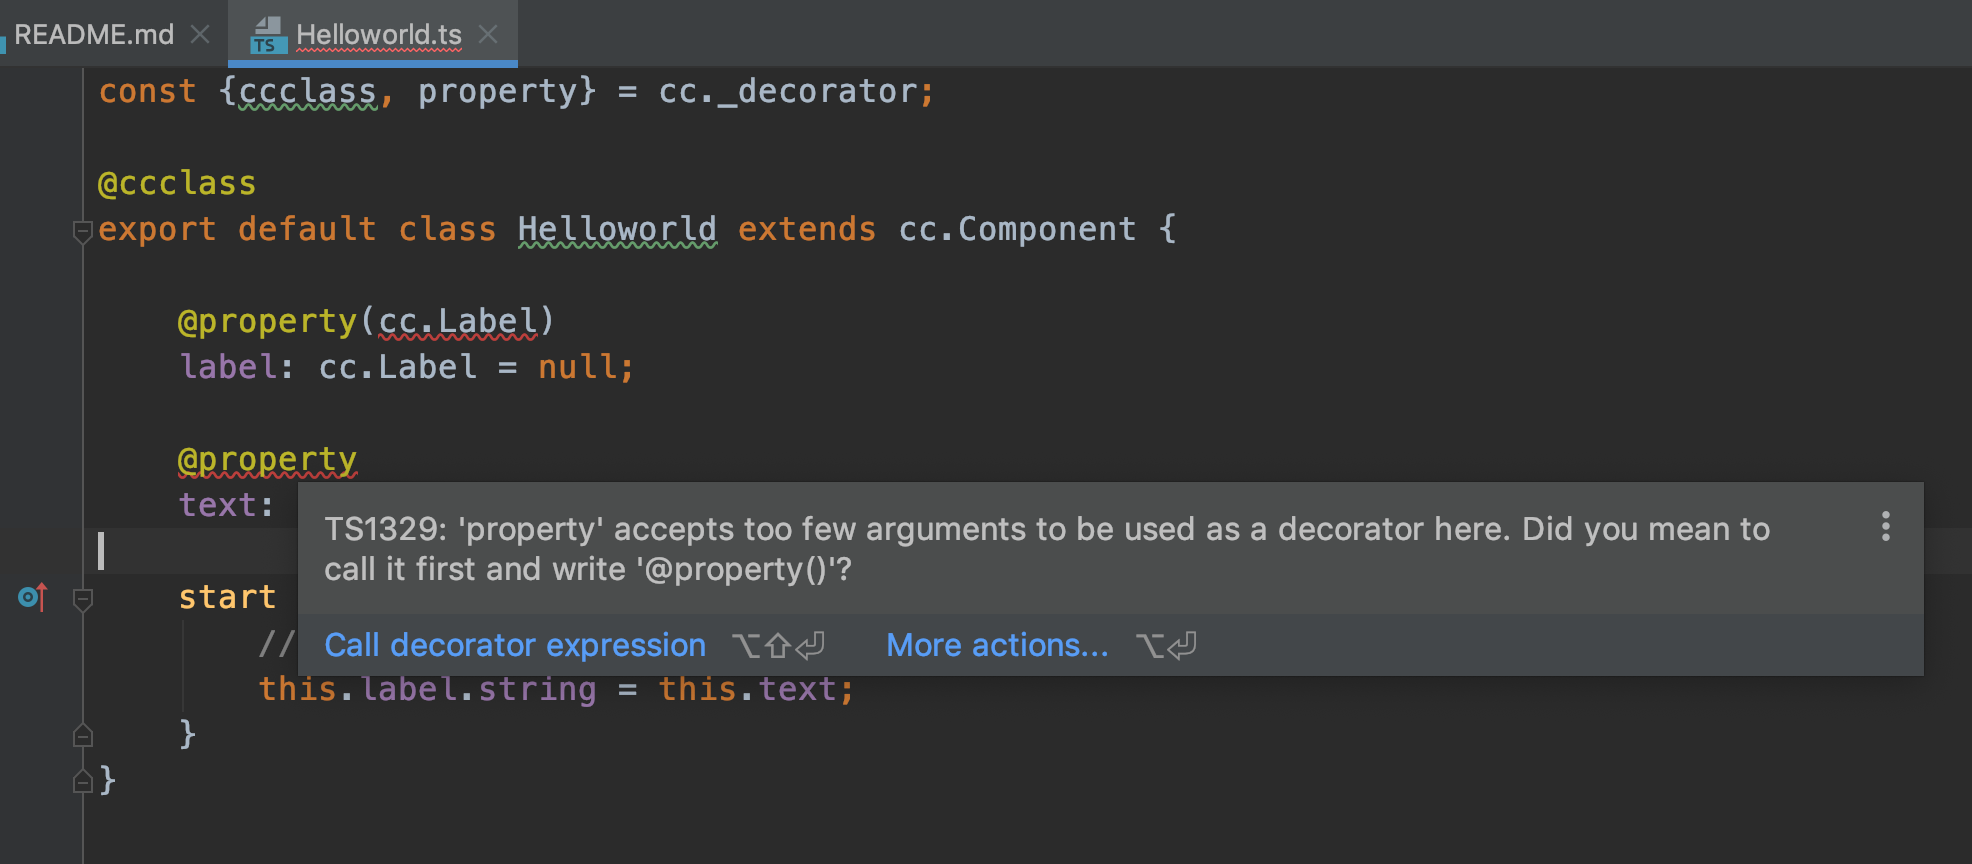The height and width of the screenshot is (864, 1972).
Task: Close the Helloworld.ts tab
Action: [x=488, y=35]
